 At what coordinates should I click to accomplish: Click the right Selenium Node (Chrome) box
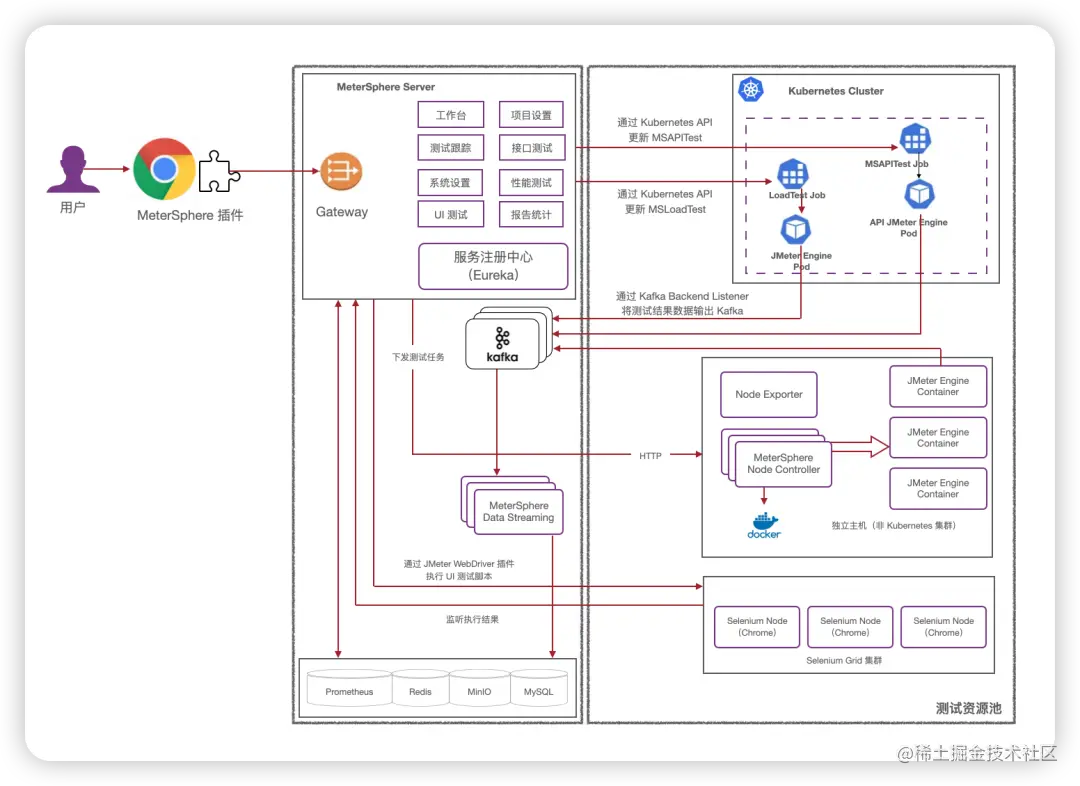click(944, 627)
